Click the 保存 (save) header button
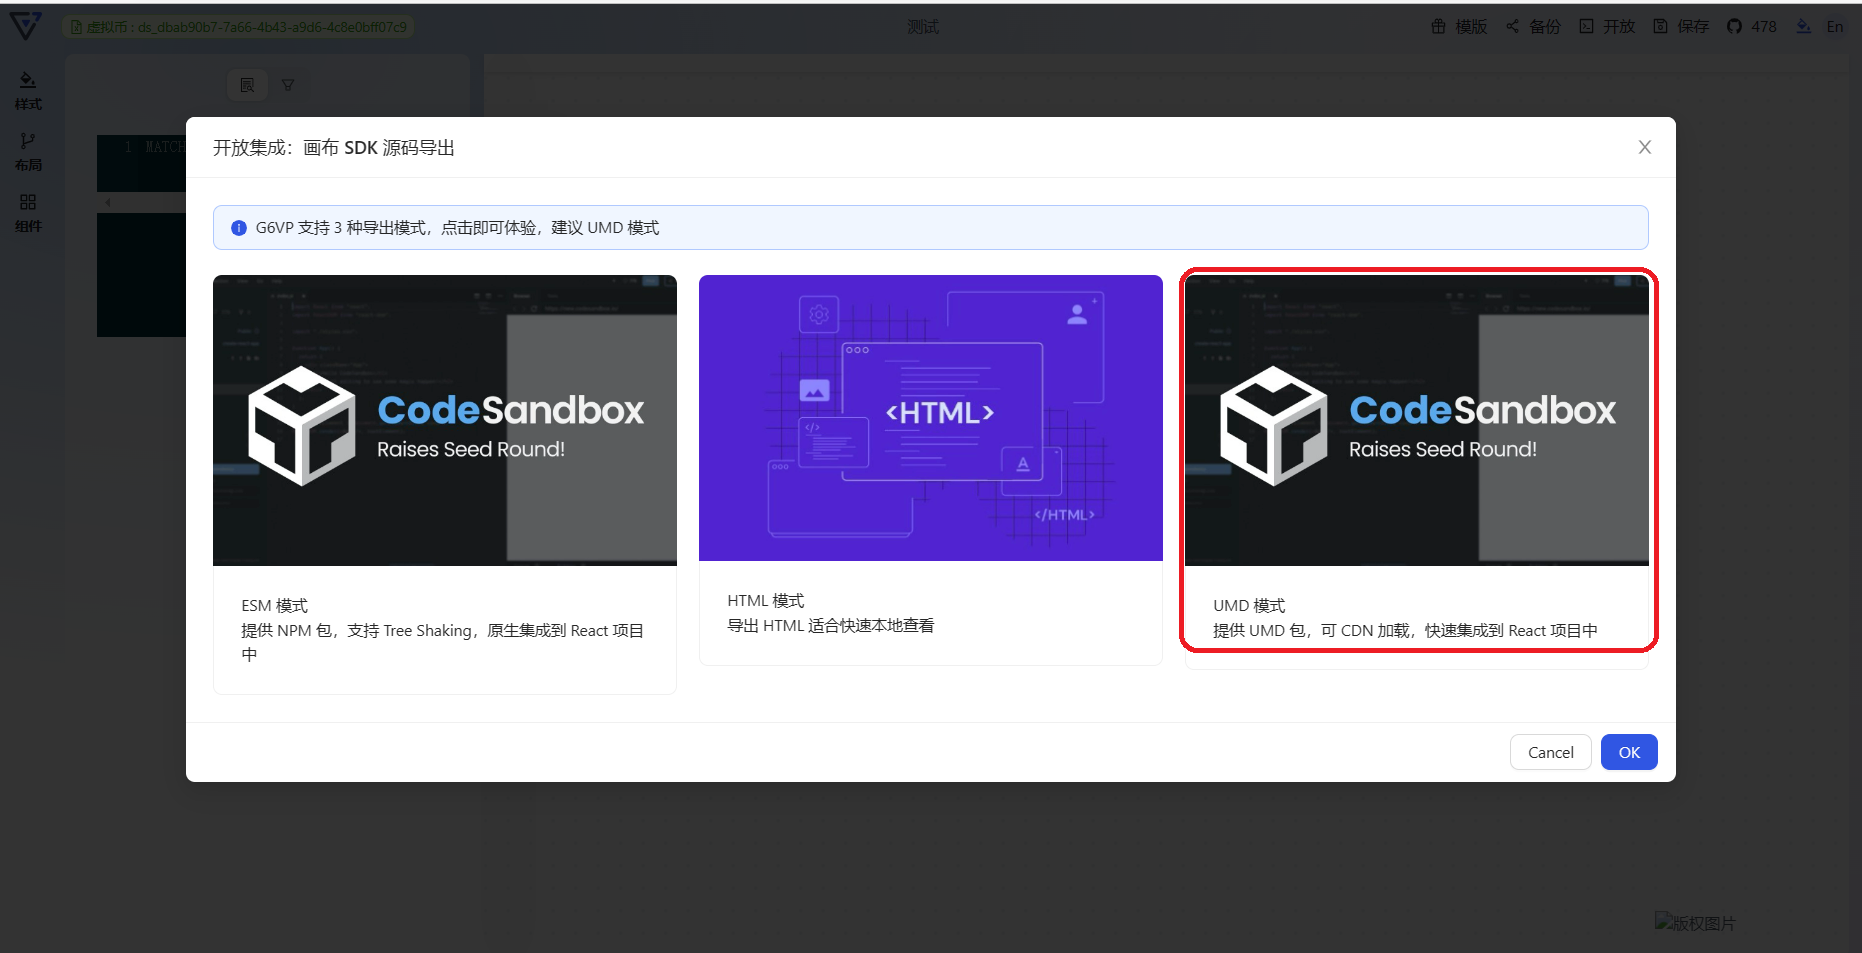This screenshot has height=953, width=1862. pos(1681,27)
